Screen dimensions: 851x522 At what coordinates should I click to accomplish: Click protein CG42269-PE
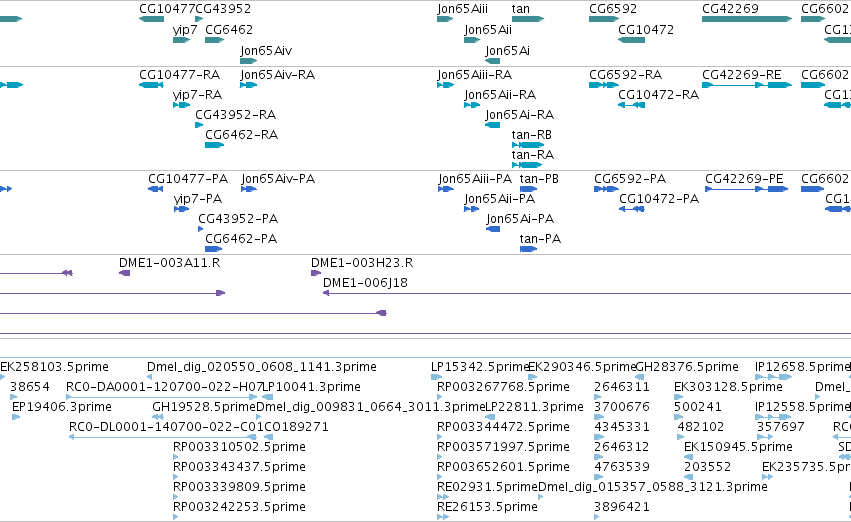[x=744, y=179]
